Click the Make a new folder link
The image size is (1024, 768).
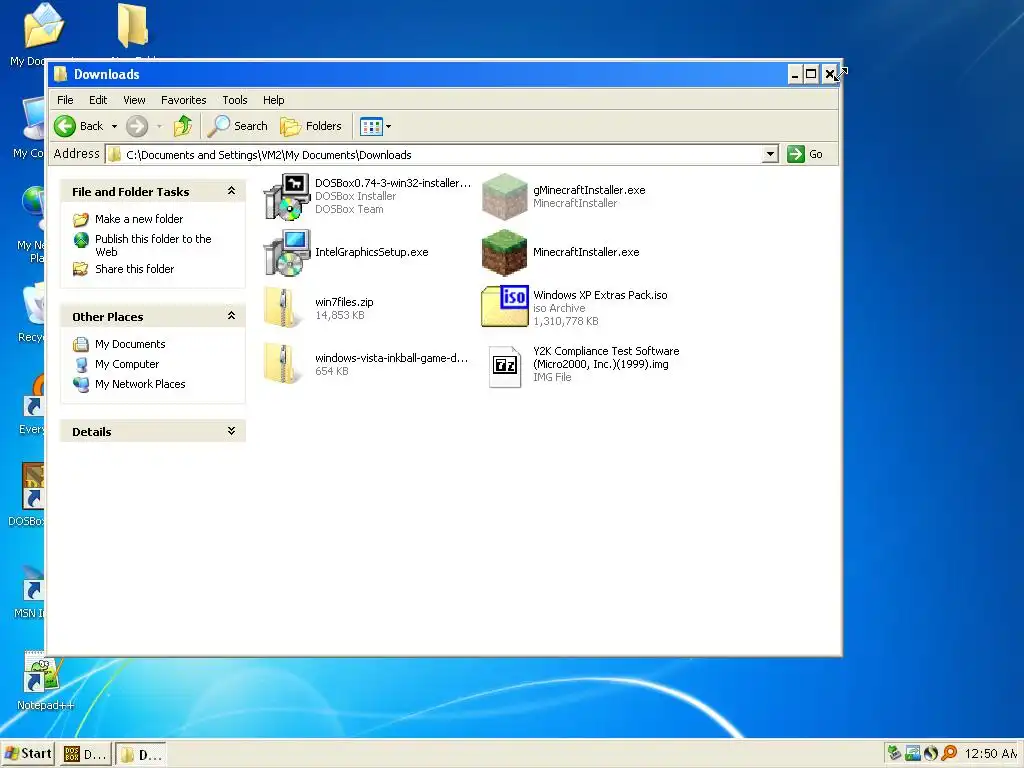click(139, 219)
